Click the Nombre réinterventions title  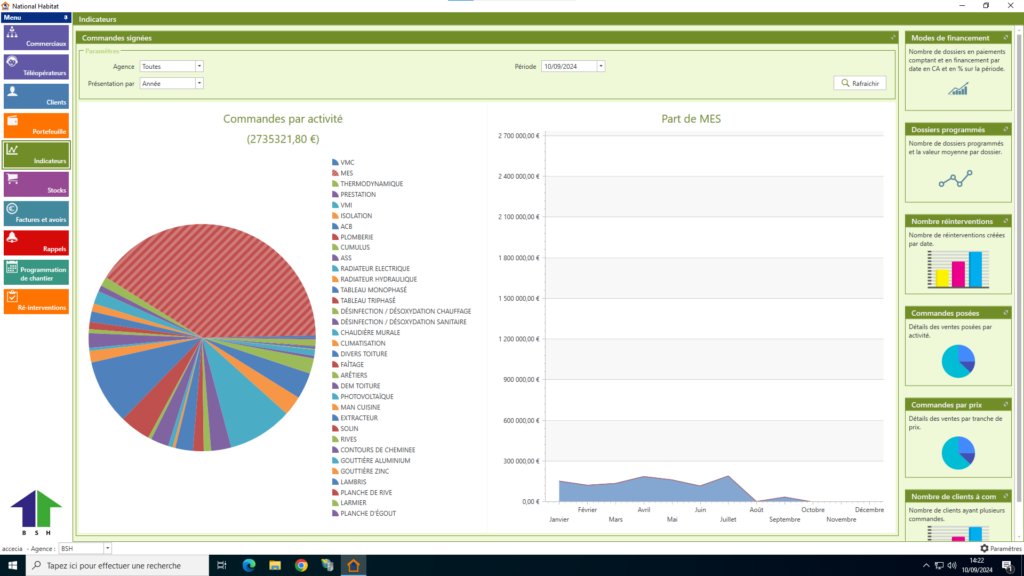952,221
